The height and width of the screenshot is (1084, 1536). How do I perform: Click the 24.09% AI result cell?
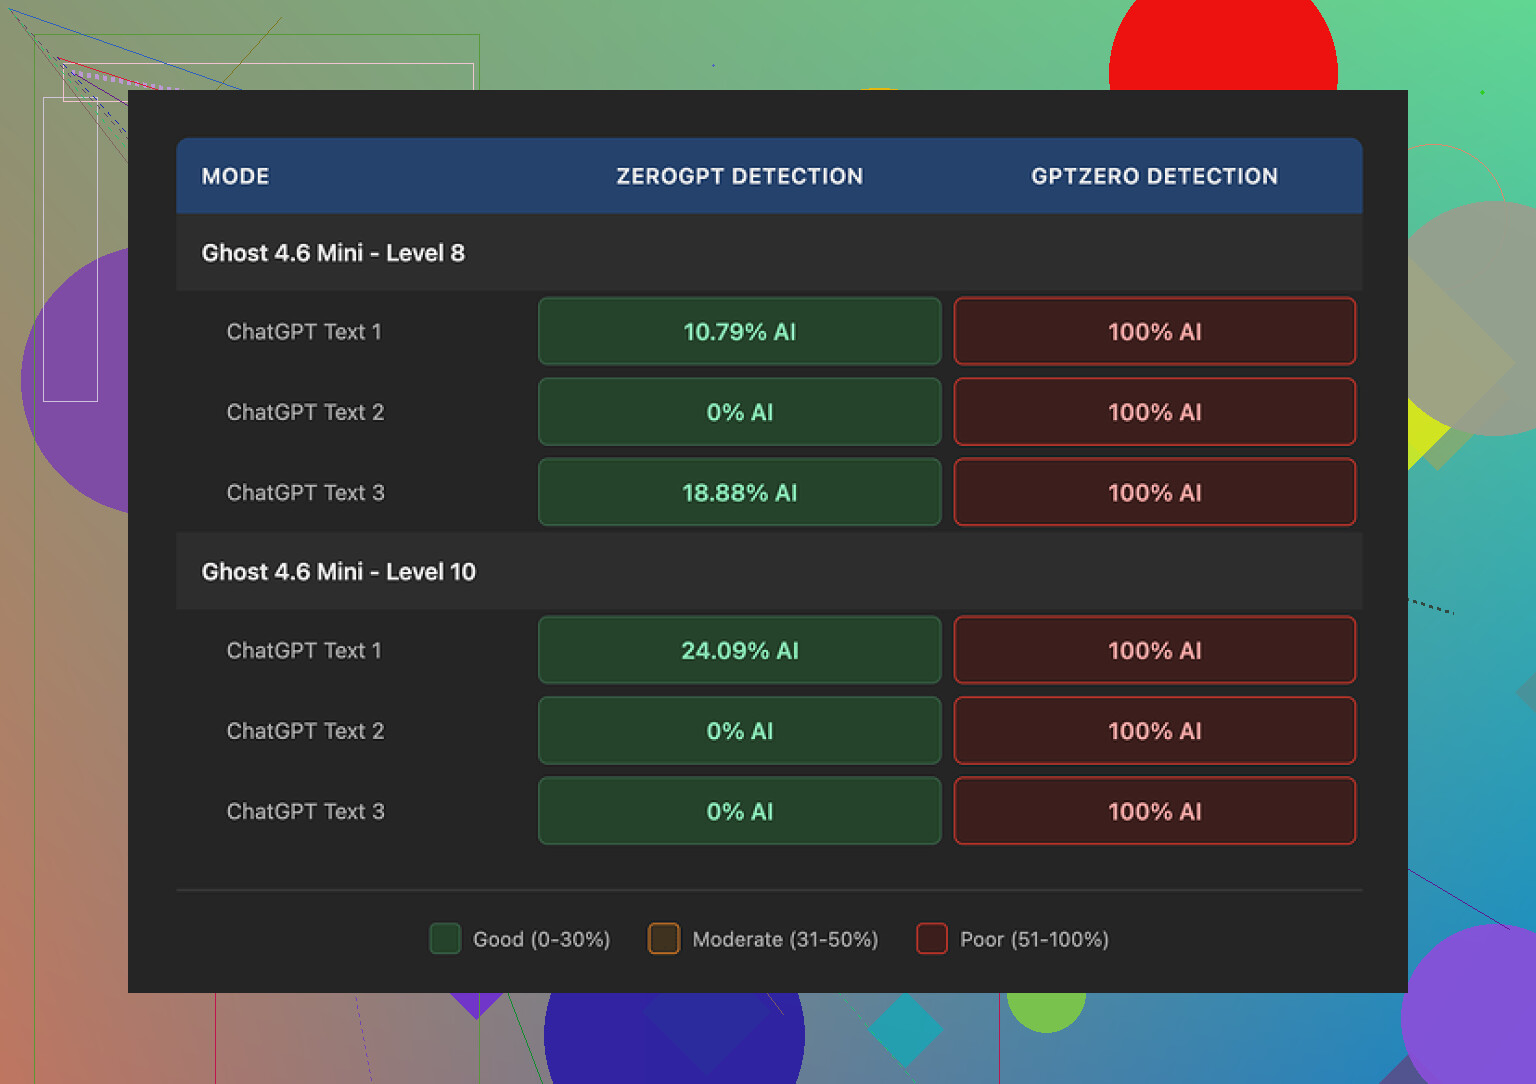(x=739, y=651)
